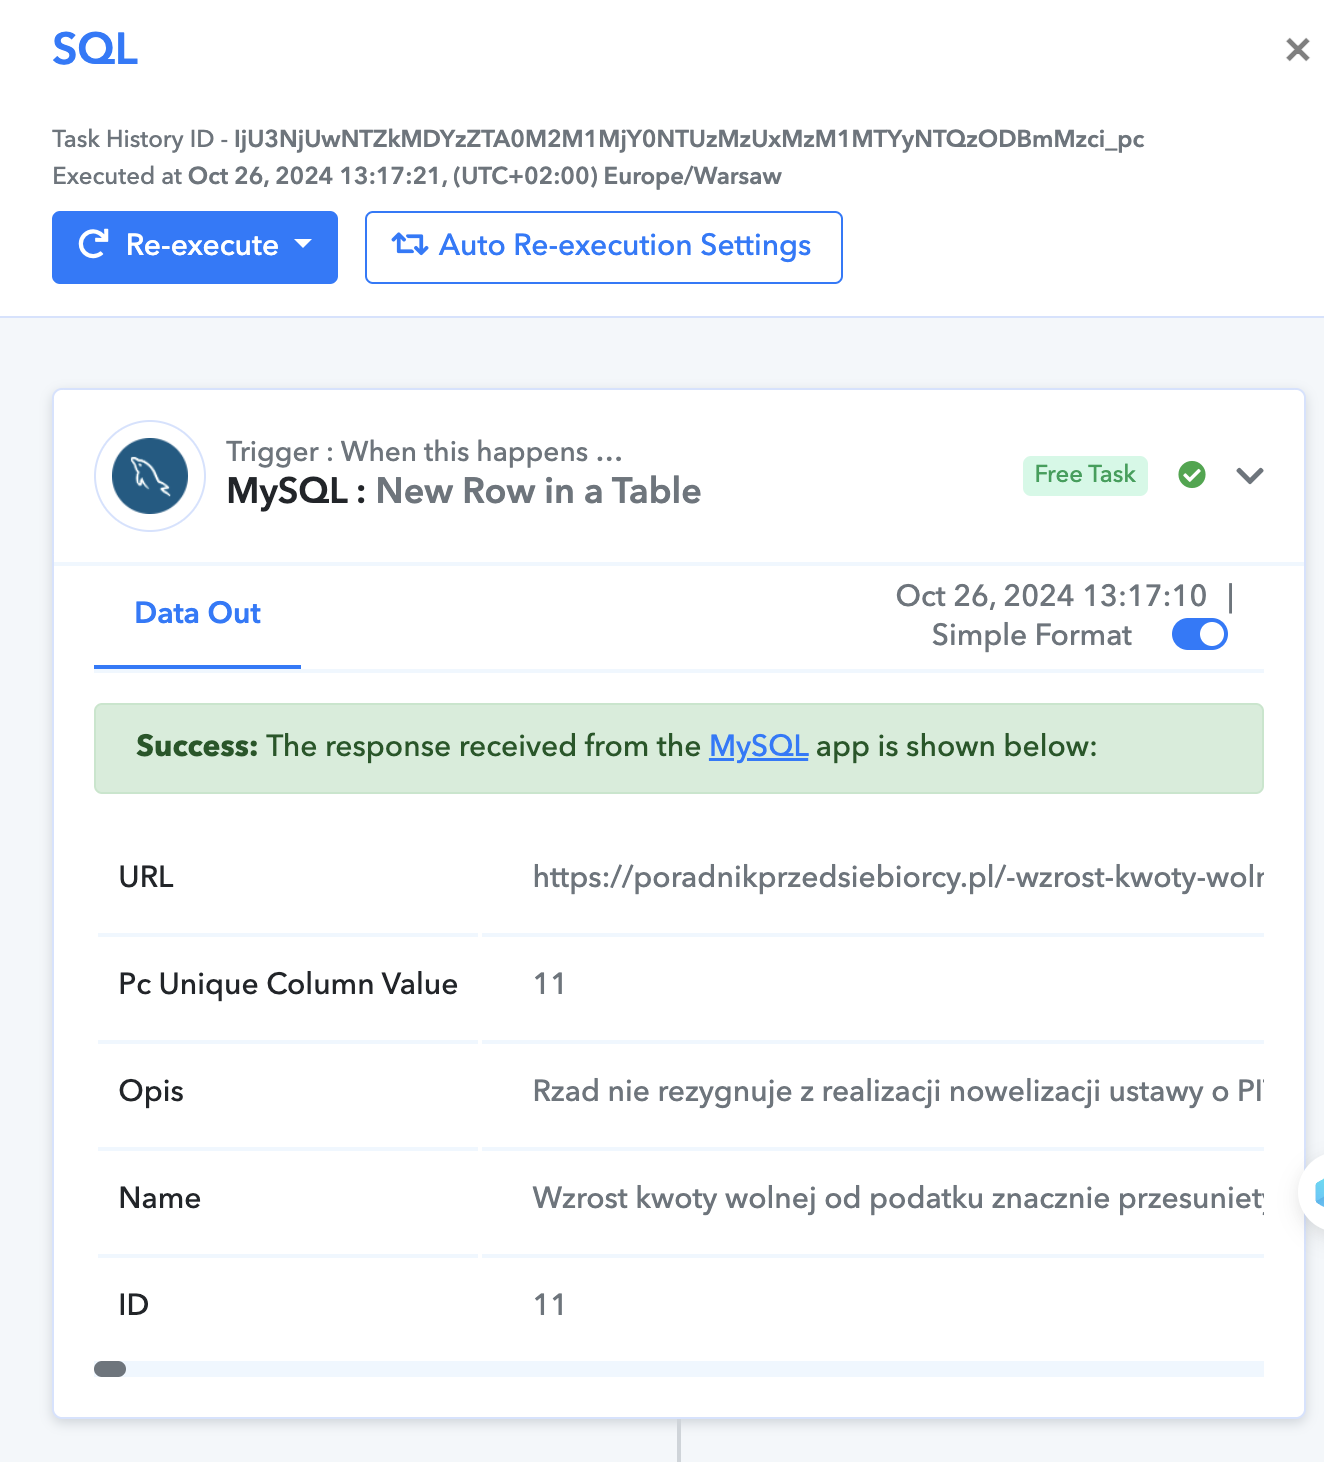Select the Opis row value text
1324x1462 pixels.
click(x=897, y=1091)
